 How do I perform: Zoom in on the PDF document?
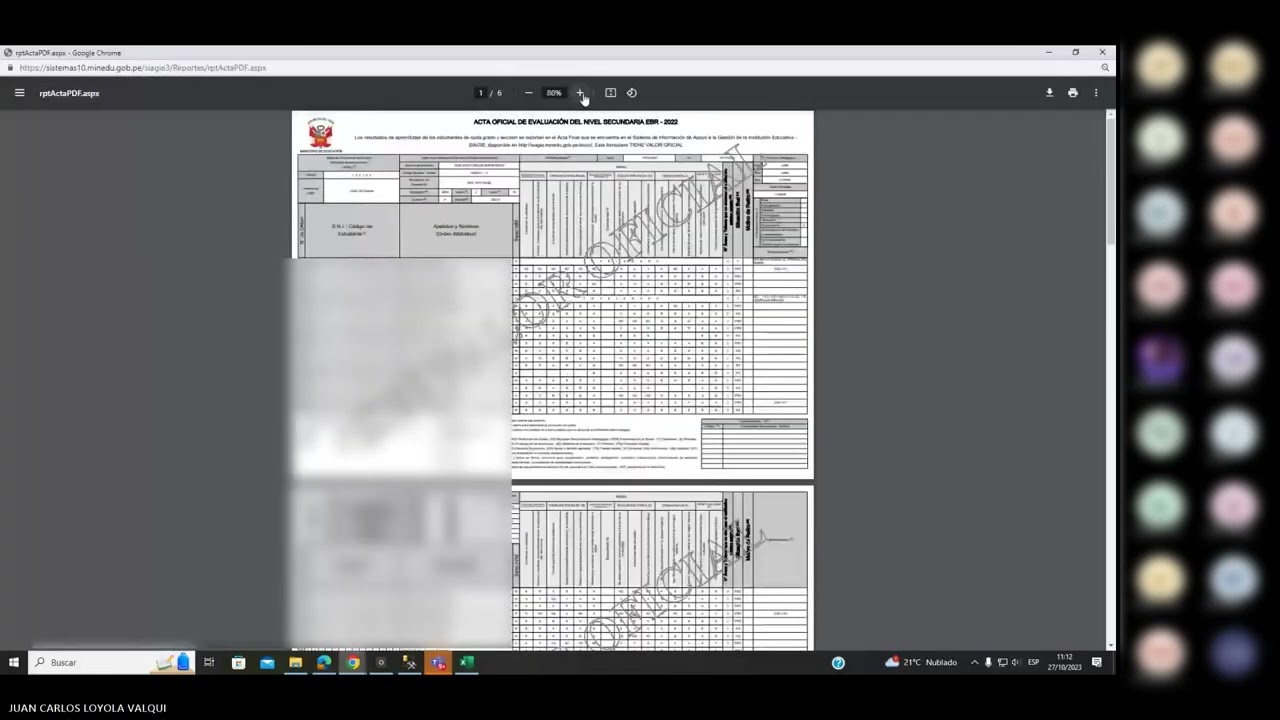click(580, 93)
